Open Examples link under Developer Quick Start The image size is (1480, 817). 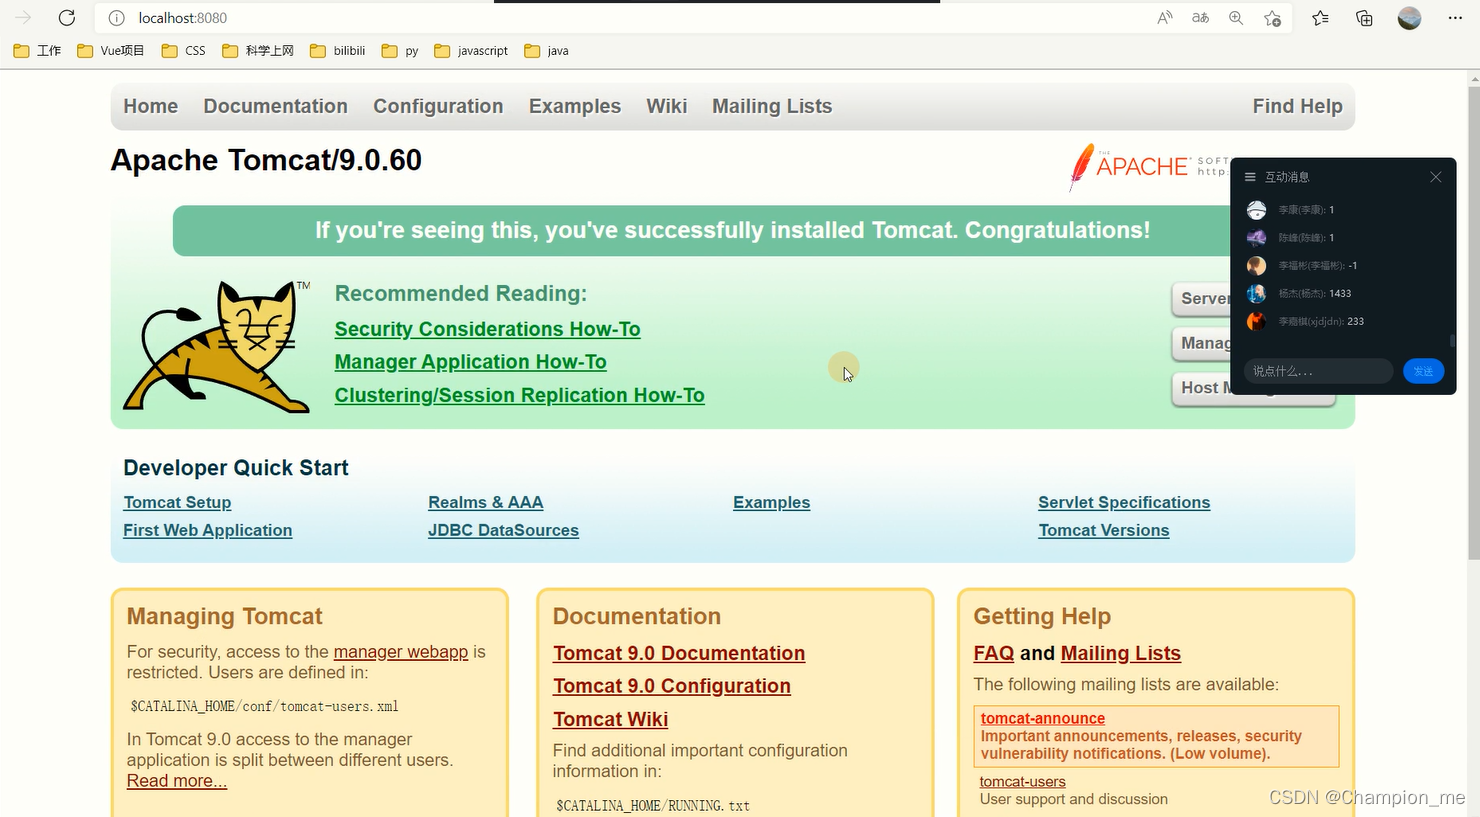click(x=772, y=502)
